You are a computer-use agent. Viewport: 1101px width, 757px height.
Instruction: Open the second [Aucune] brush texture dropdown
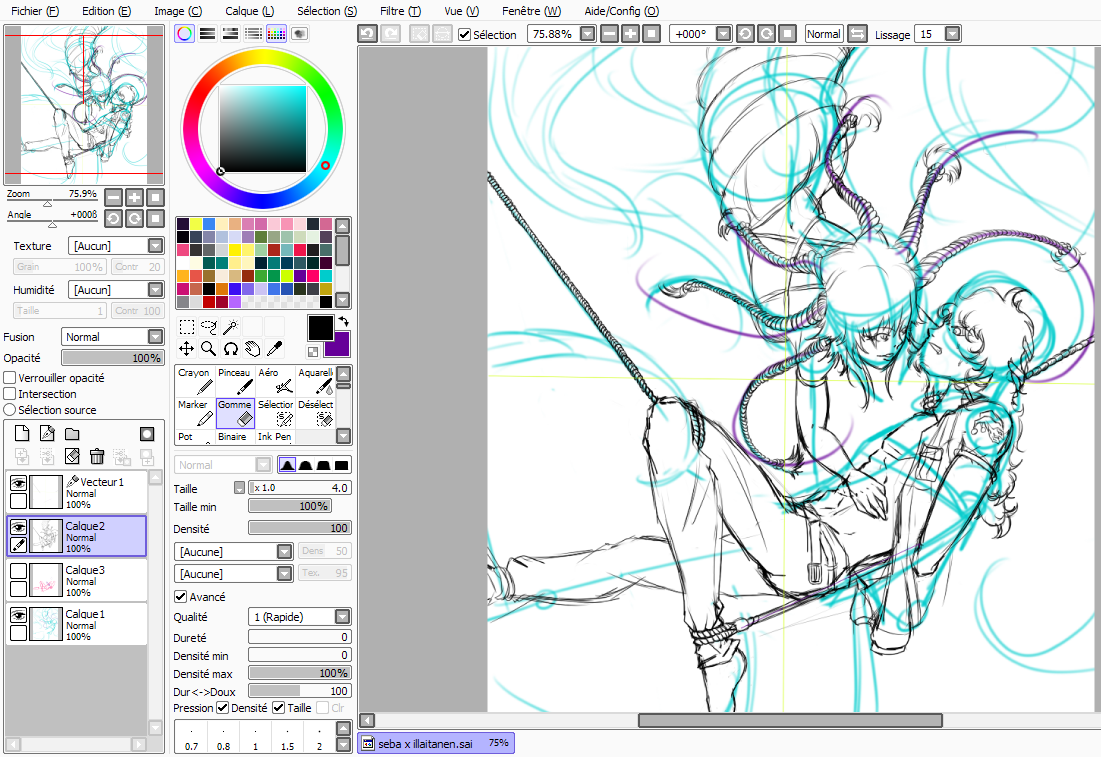pyautogui.click(x=284, y=574)
